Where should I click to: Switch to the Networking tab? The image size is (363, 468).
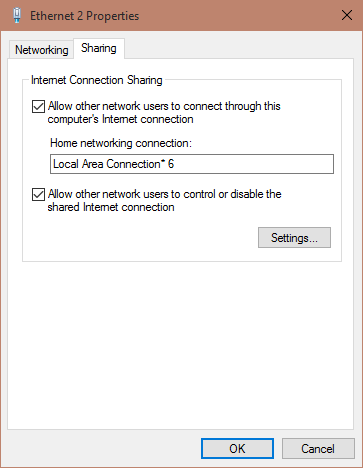(x=41, y=50)
